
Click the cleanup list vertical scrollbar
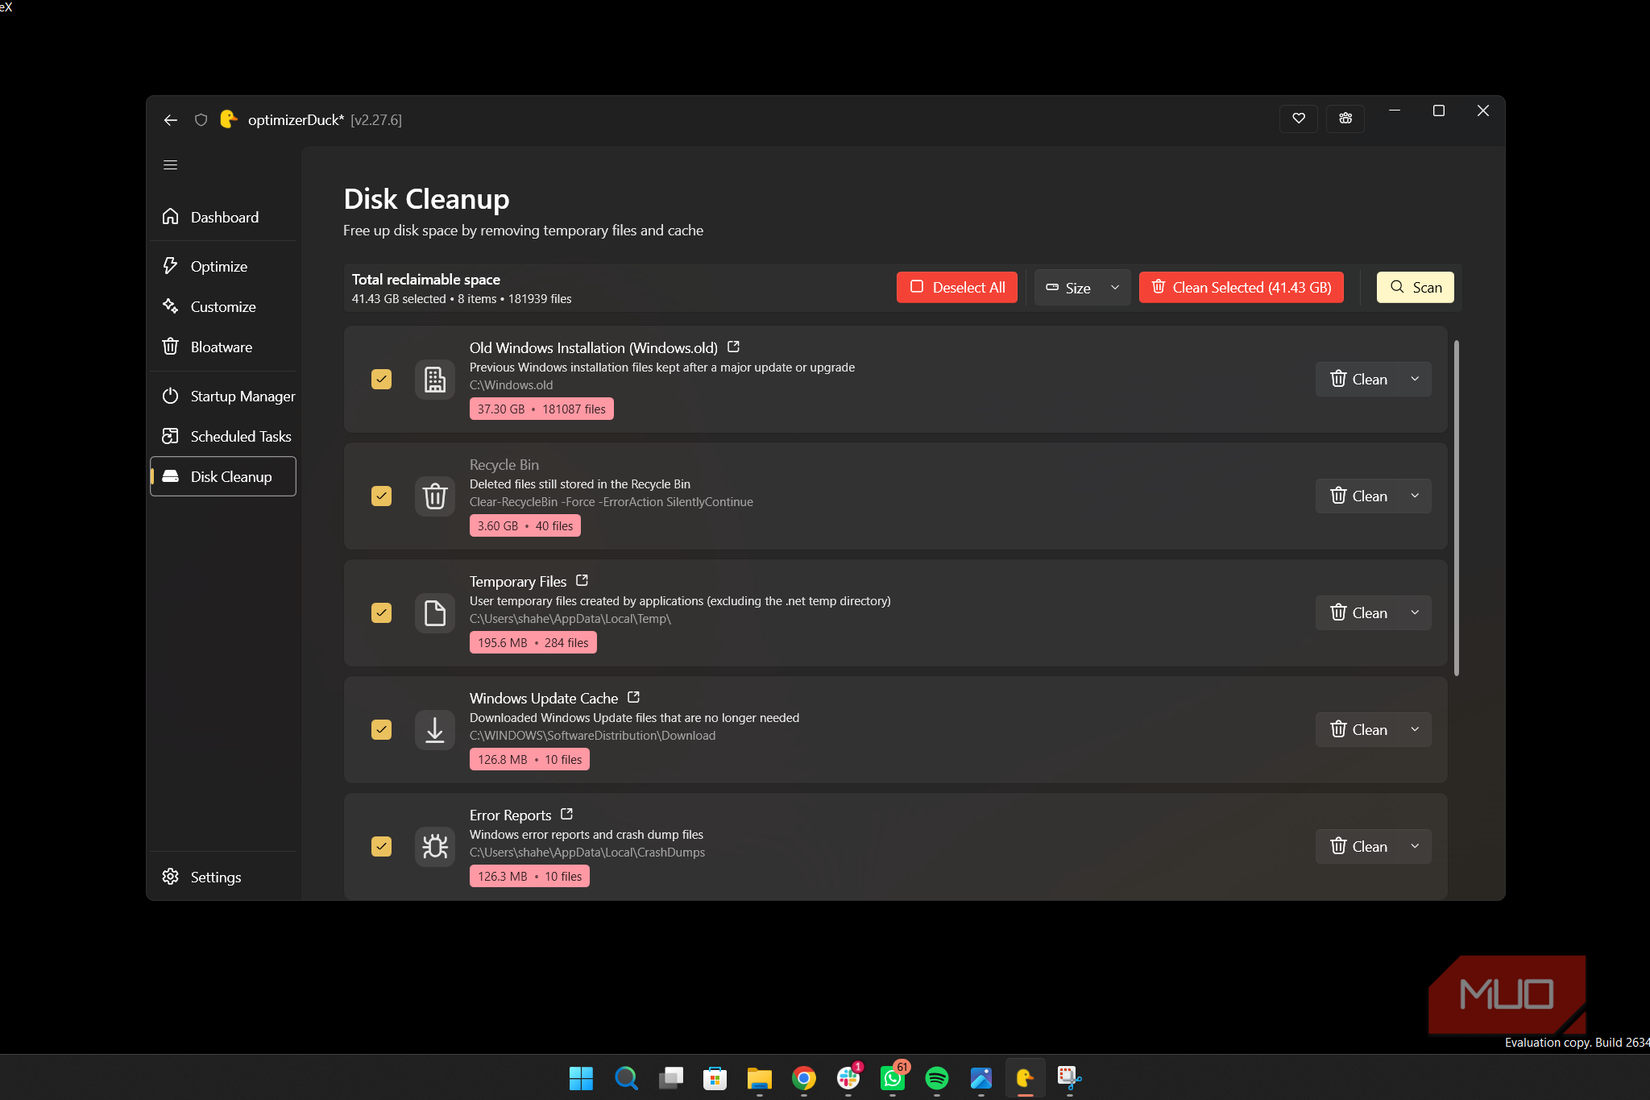tap(1456, 508)
